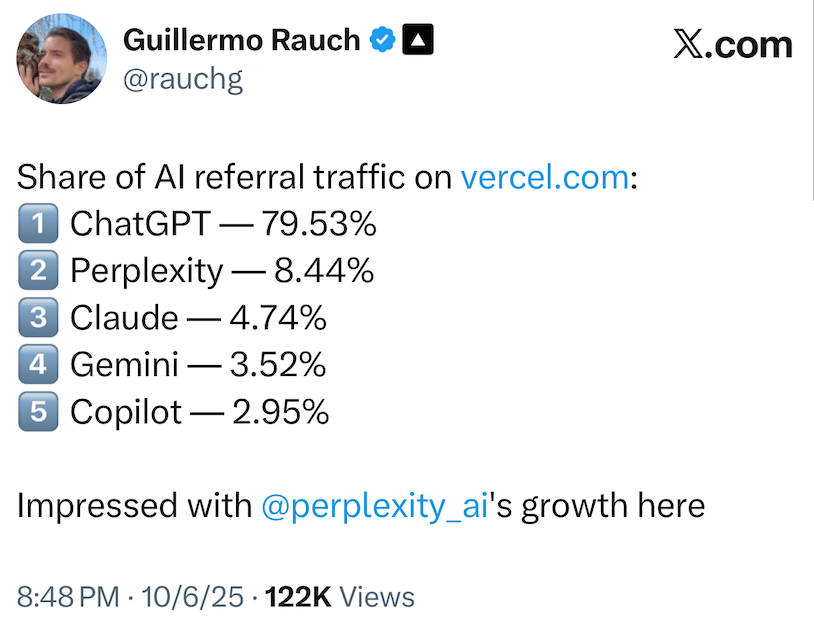Click the Copilot — 2.95% line
Image resolution: width=814 pixels, height=636 pixels.
199,413
